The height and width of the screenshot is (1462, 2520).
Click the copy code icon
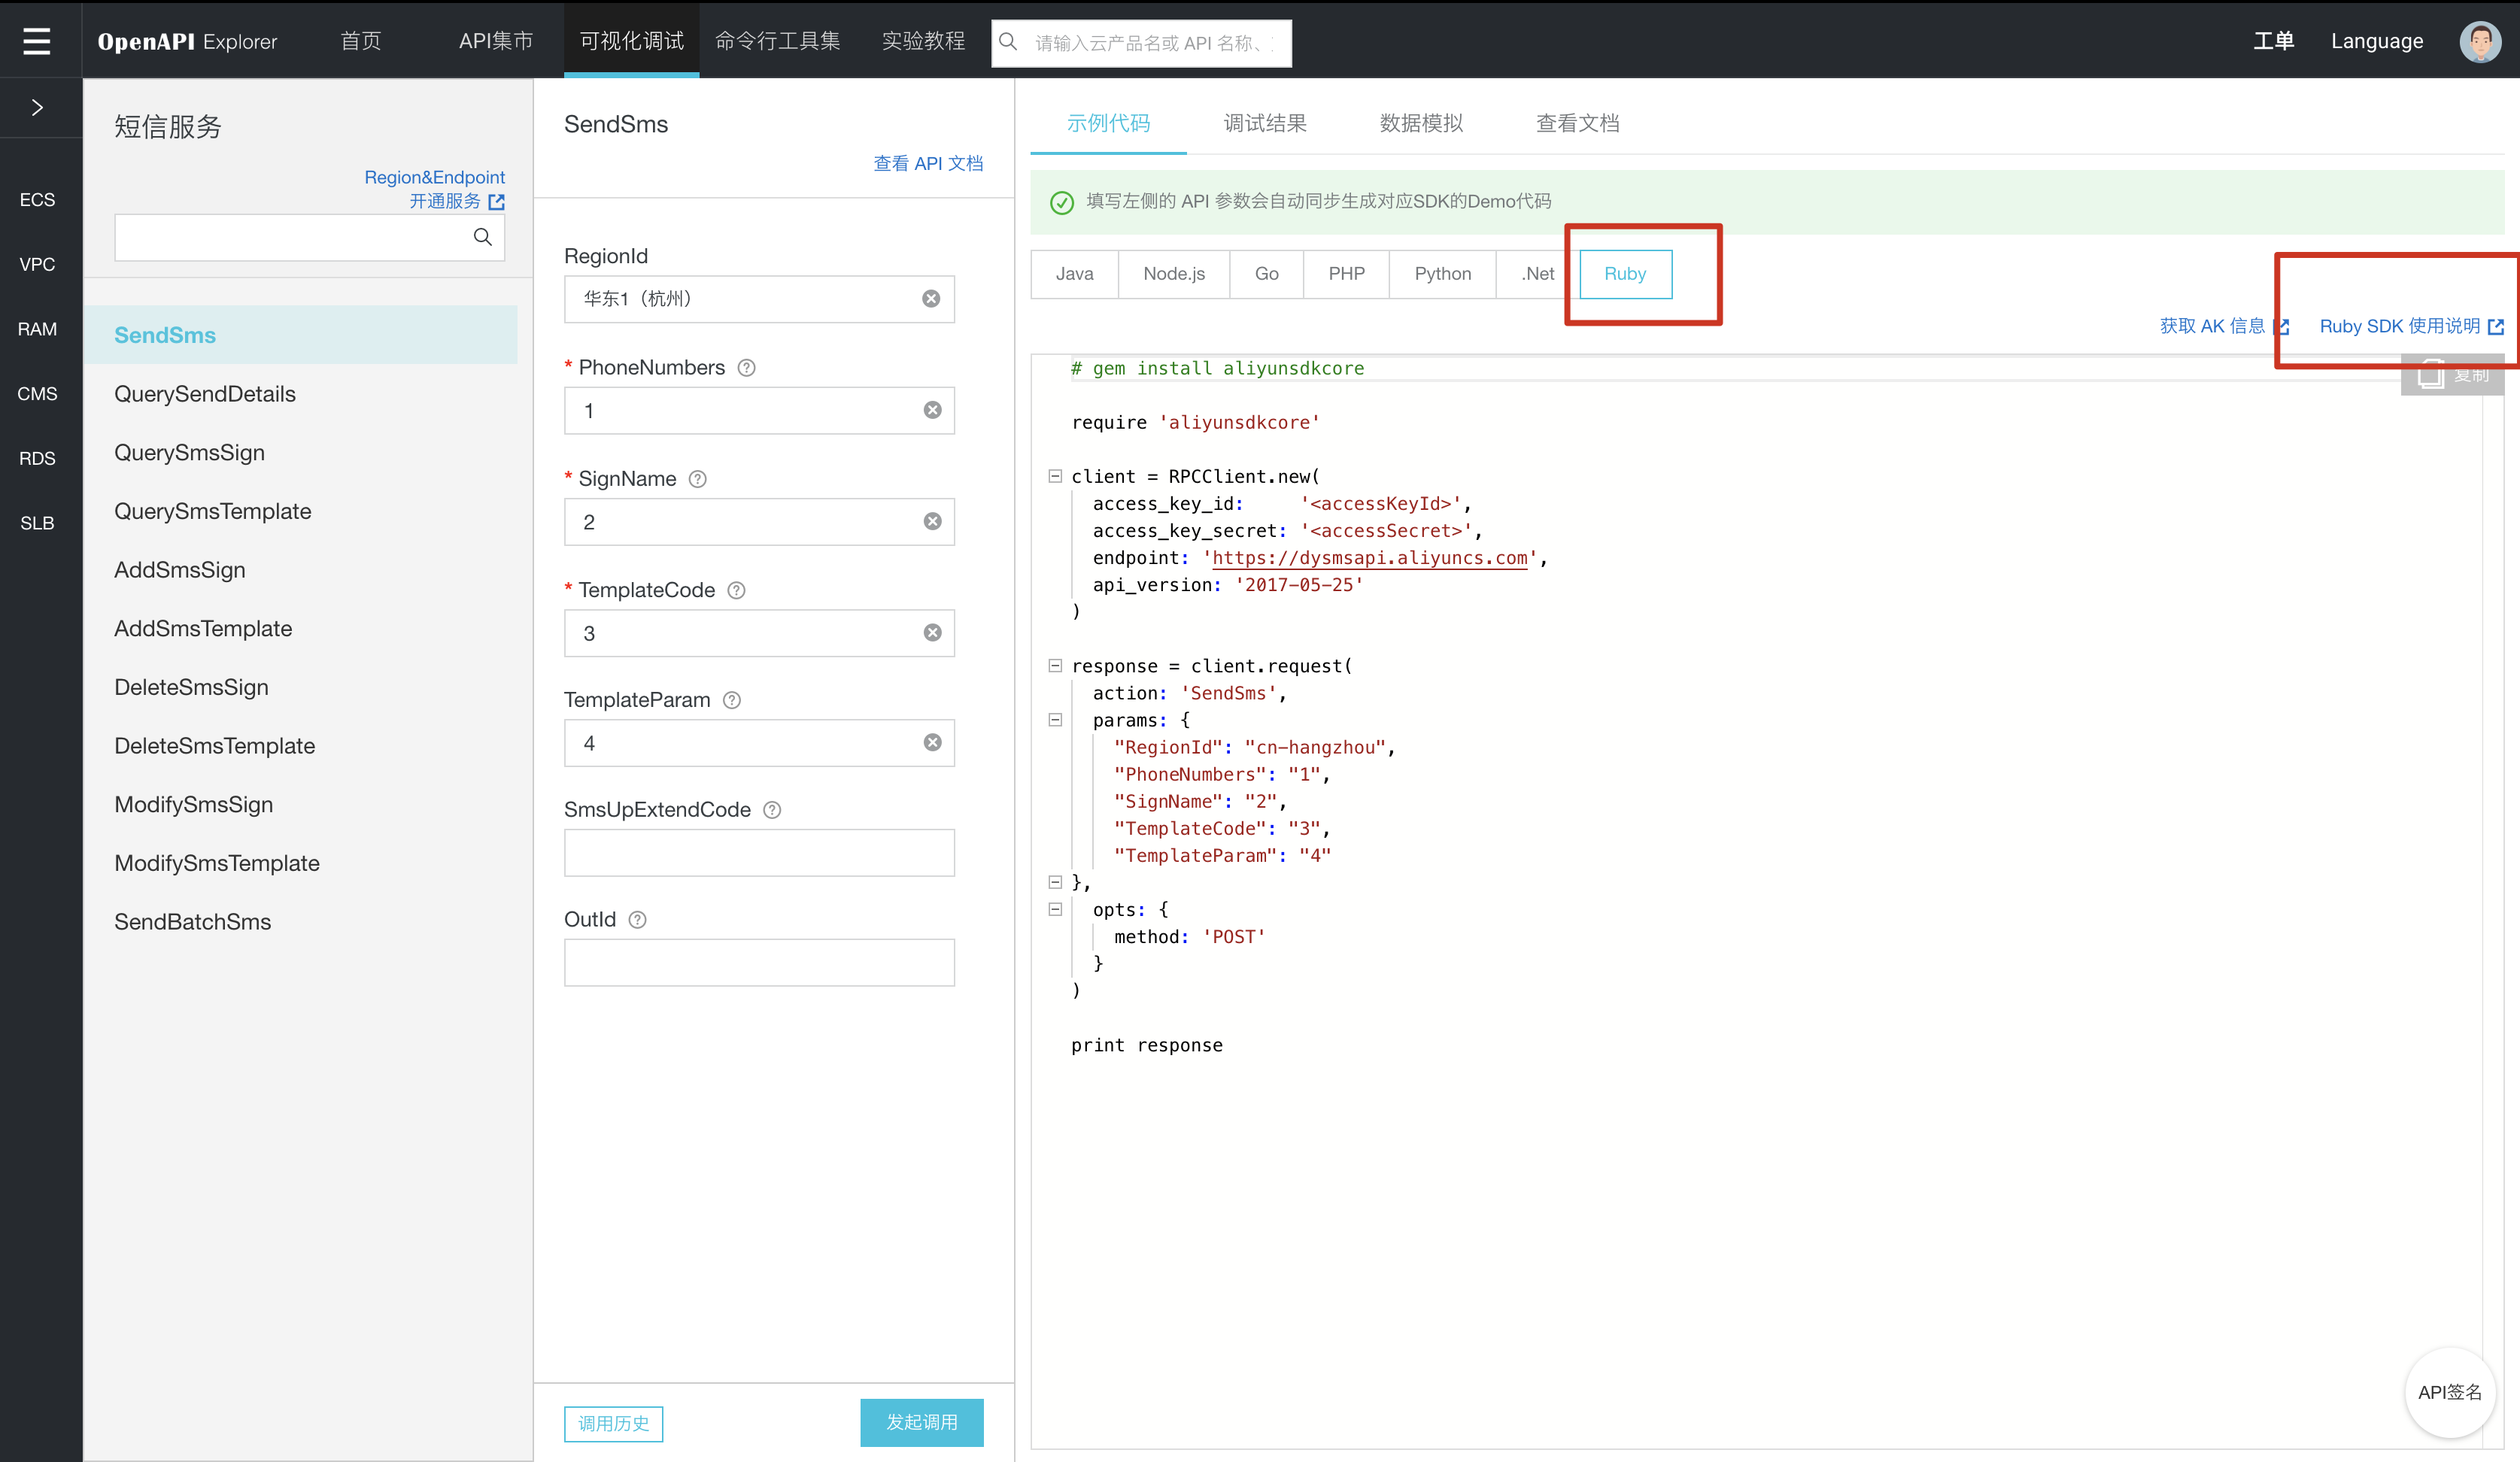point(2432,375)
